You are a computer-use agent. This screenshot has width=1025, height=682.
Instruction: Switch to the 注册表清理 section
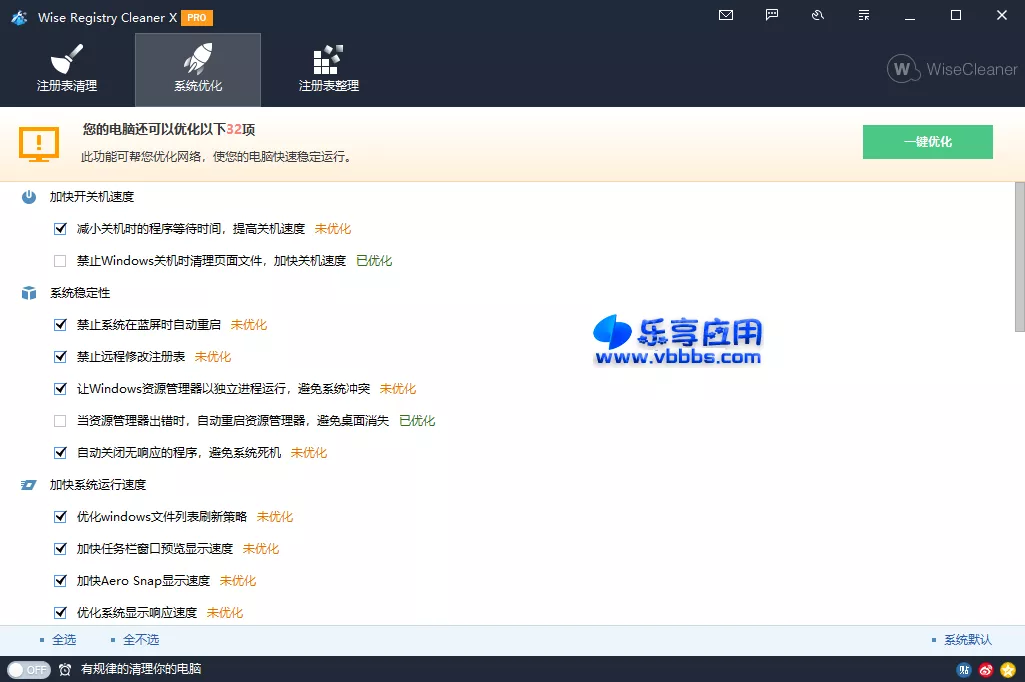click(x=67, y=69)
